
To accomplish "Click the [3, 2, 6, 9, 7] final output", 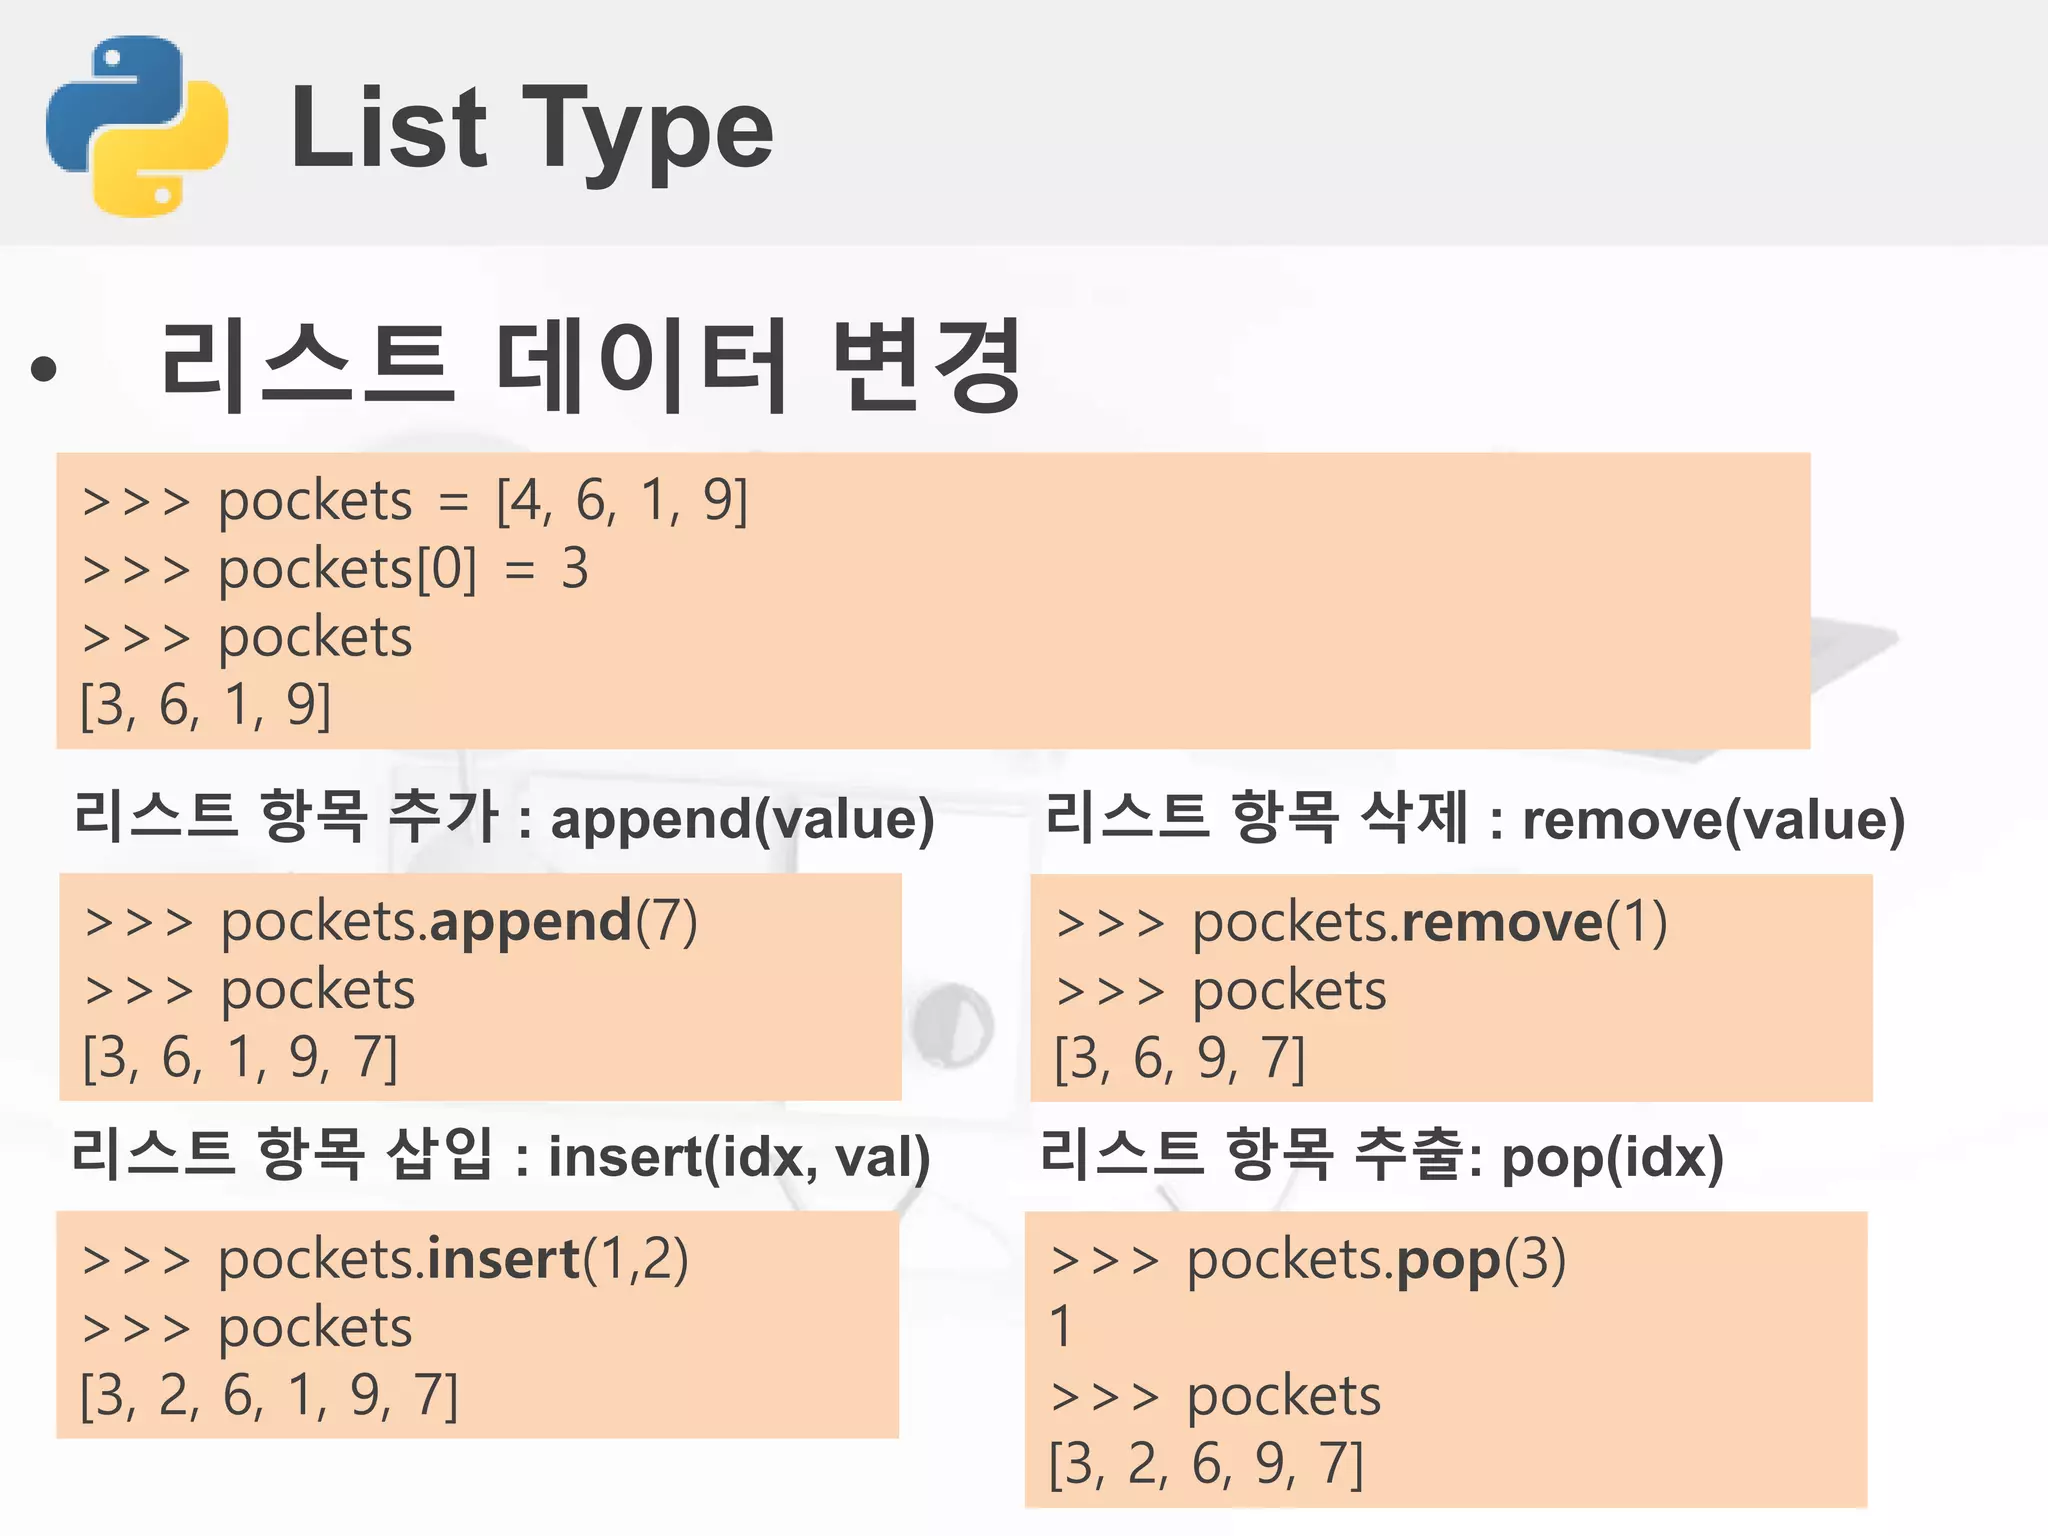I will point(1206,1464).
